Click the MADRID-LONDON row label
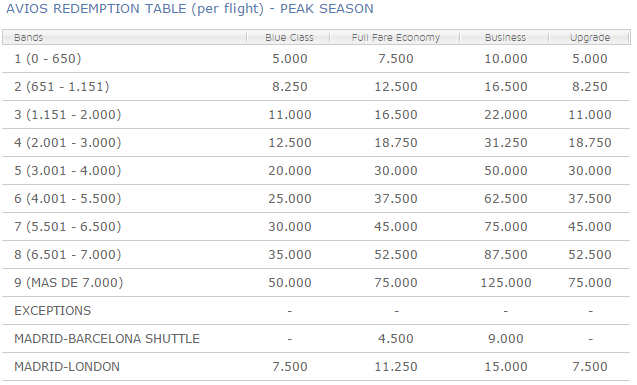 (x=67, y=367)
